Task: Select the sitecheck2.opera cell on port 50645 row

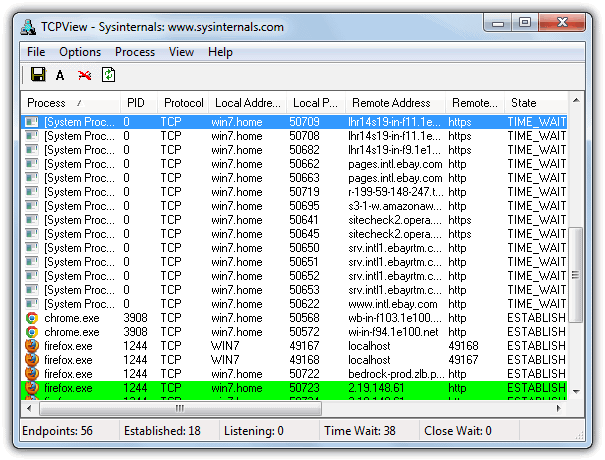Action: pyautogui.click(x=395, y=234)
